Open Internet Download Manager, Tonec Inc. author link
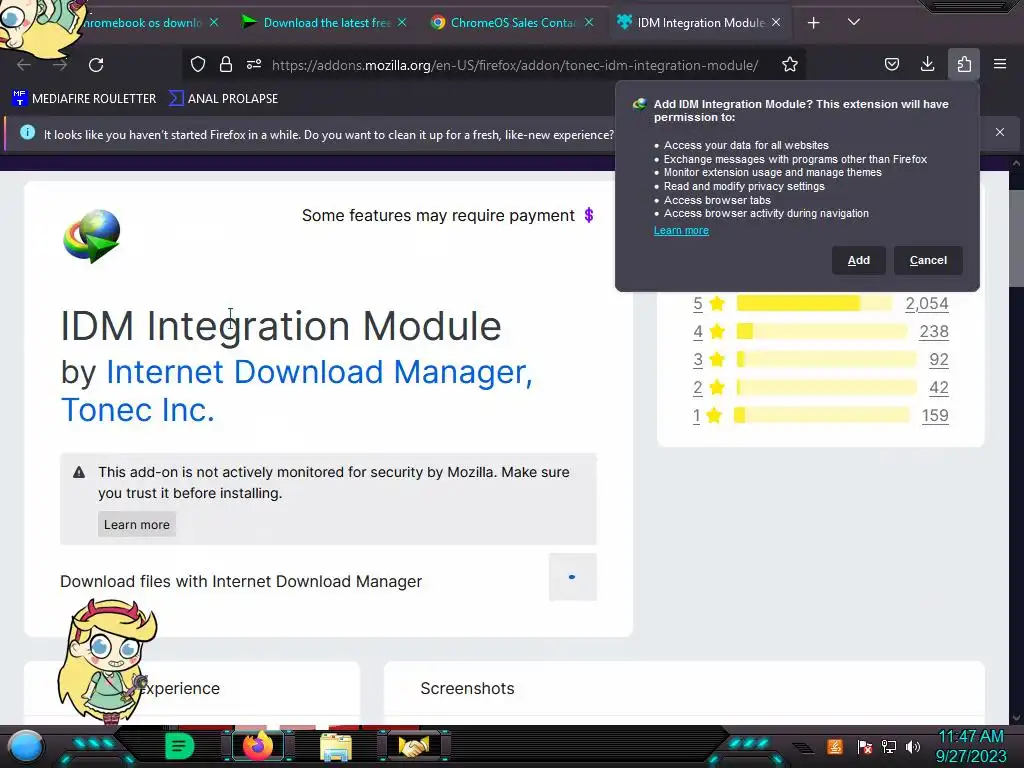1024x768 pixels. pyautogui.click(x=296, y=391)
